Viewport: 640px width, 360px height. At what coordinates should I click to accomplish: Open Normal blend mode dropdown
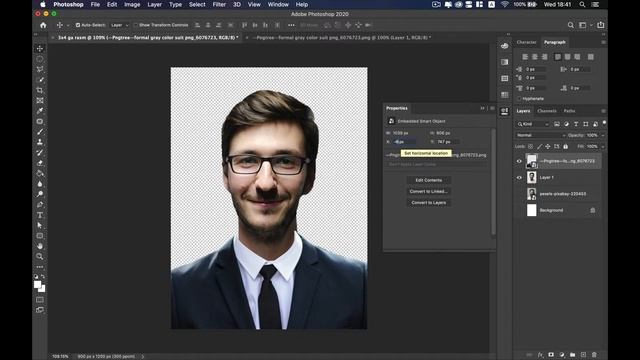point(540,135)
